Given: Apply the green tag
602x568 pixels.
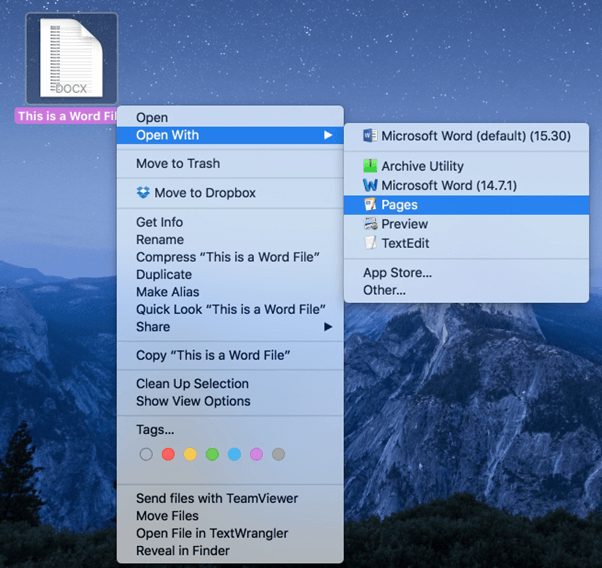Looking at the screenshot, I should click(212, 454).
